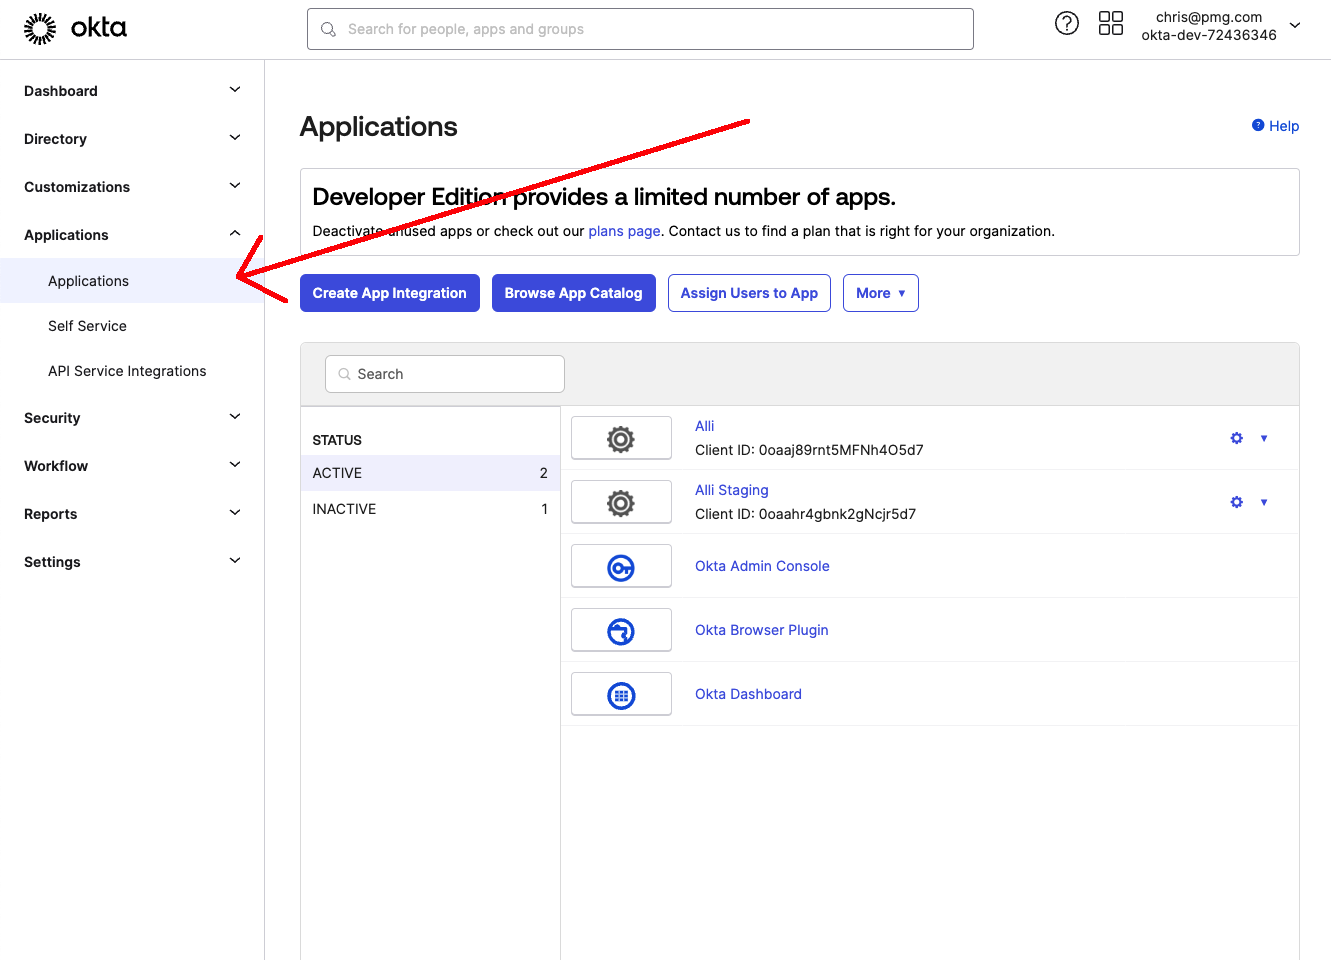Screen dimensions: 1331x960
Task: Click the Okta logo in header
Action: tap(75, 29)
